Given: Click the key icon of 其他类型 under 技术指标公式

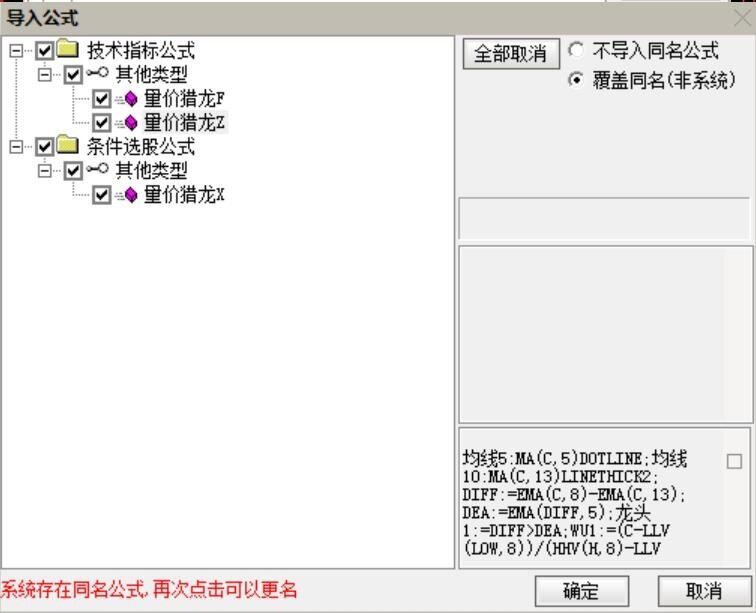Looking at the screenshot, I should coord(98,73).
